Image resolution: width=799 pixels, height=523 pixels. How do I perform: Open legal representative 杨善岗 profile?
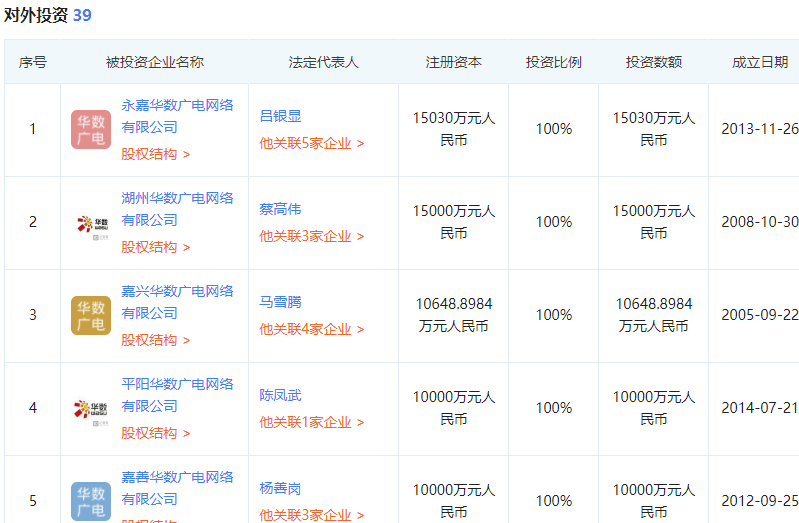click(280, 488)
